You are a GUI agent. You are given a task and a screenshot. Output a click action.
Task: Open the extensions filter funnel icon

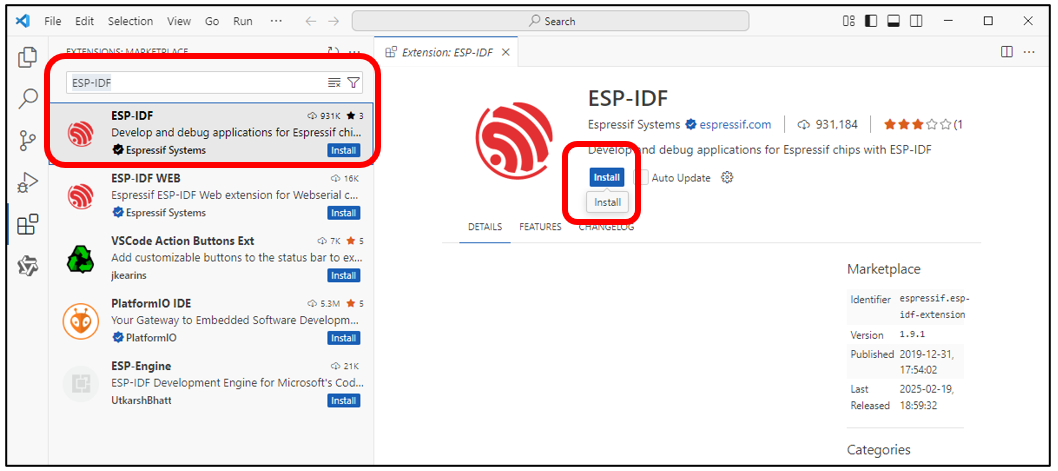tap(354, 82)
